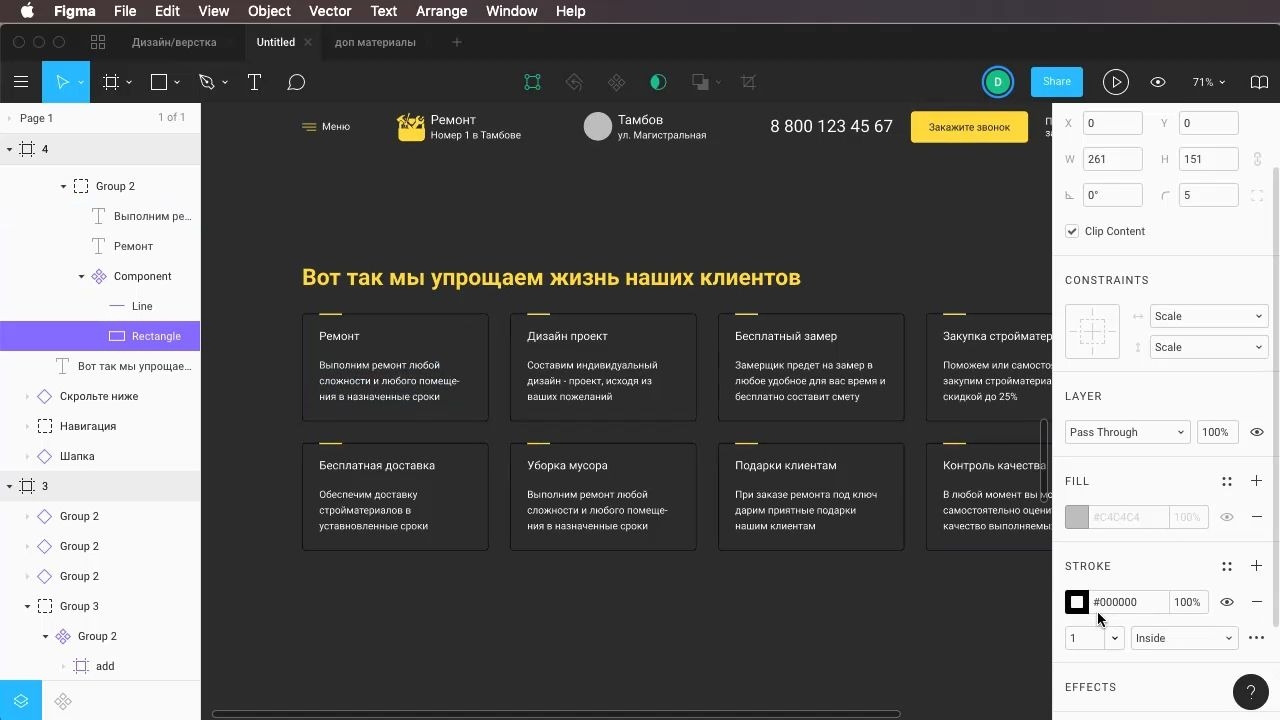The image size is (1280, 720).
Task: Collapse frame 4 in layers panel
Action: click(10, 149)
